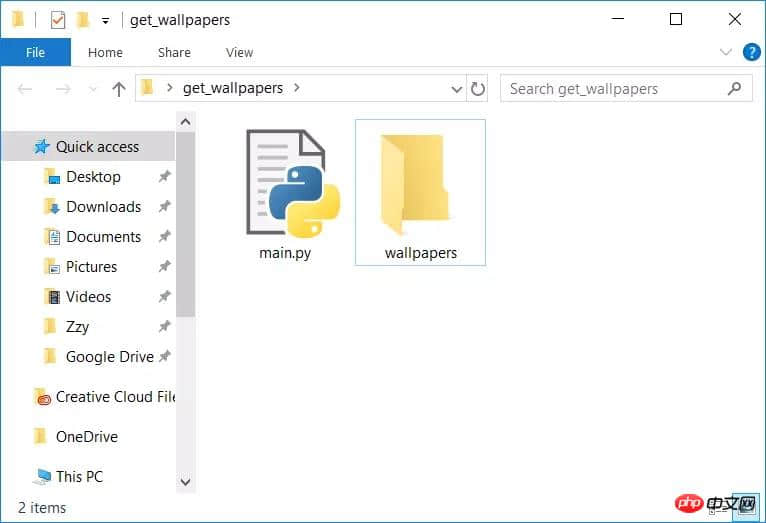This screenshot has height=523, width=766.
Task: Go up one folder level
Action: pyautogui.click(x=119, y=89)
